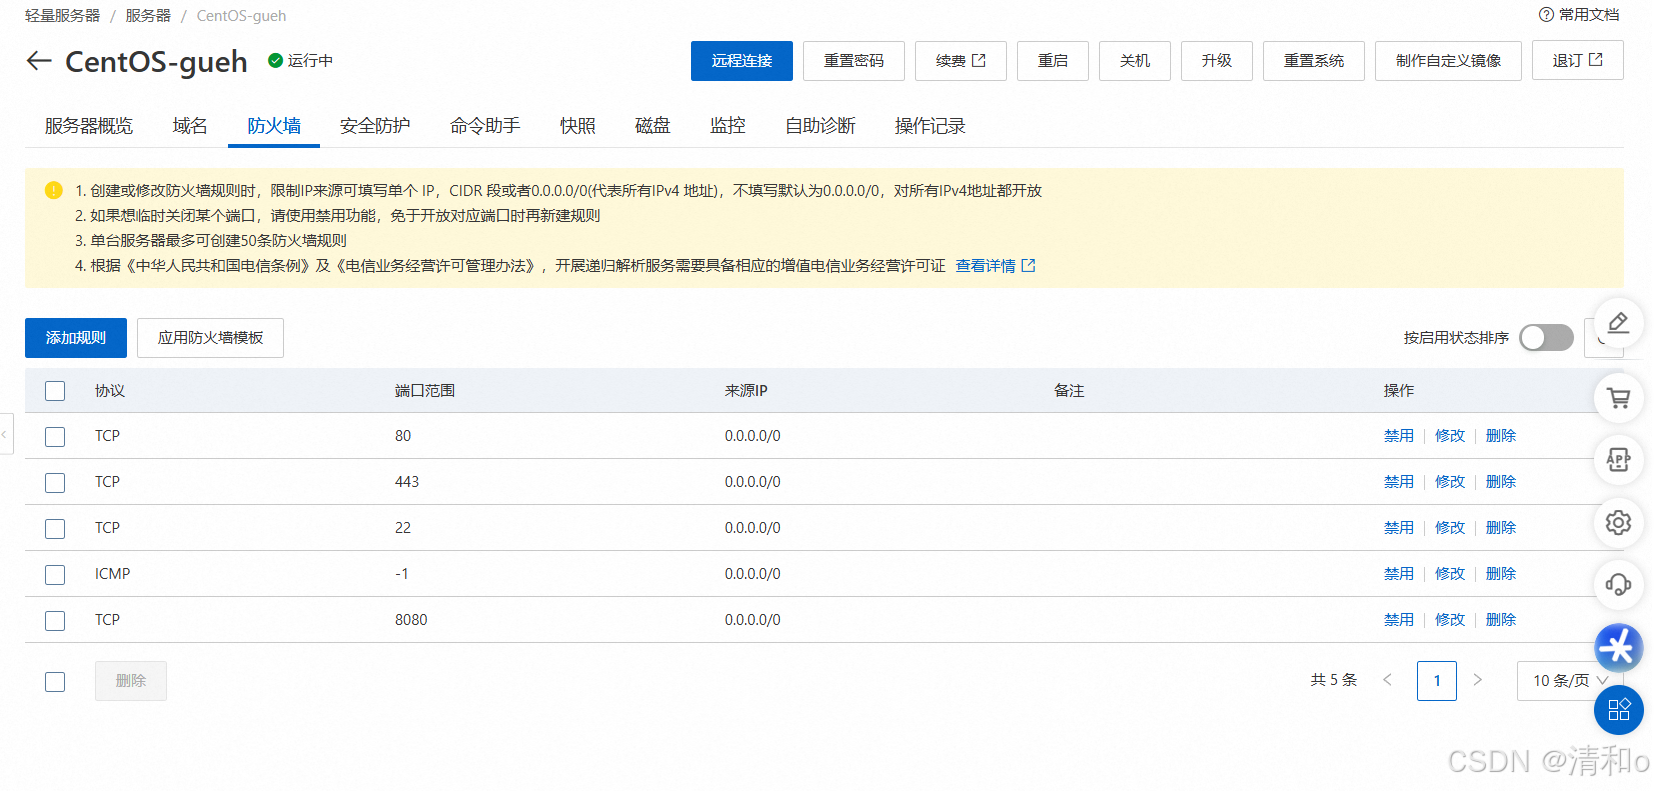The width and height of the screenshot is (1654, 791).
Task: Click the ICMP protocol cell
Action: click(113, 574)
